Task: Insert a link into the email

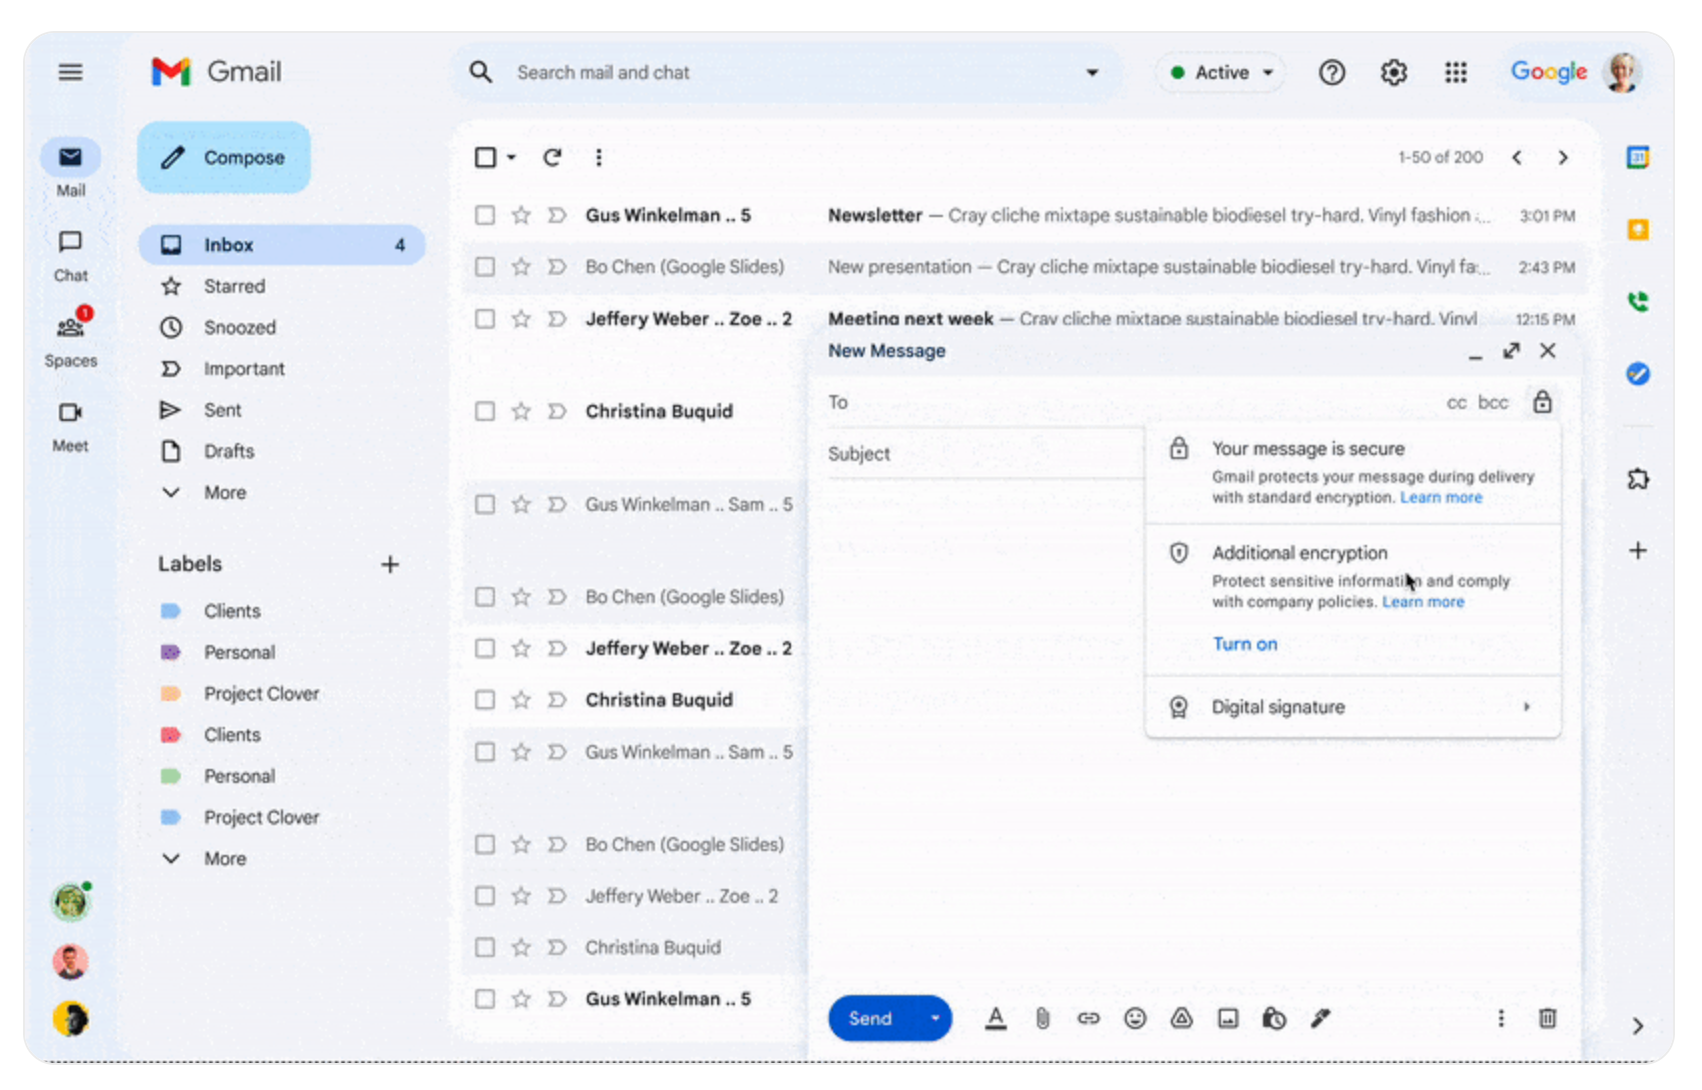Action: (x=1088, y=1018)
